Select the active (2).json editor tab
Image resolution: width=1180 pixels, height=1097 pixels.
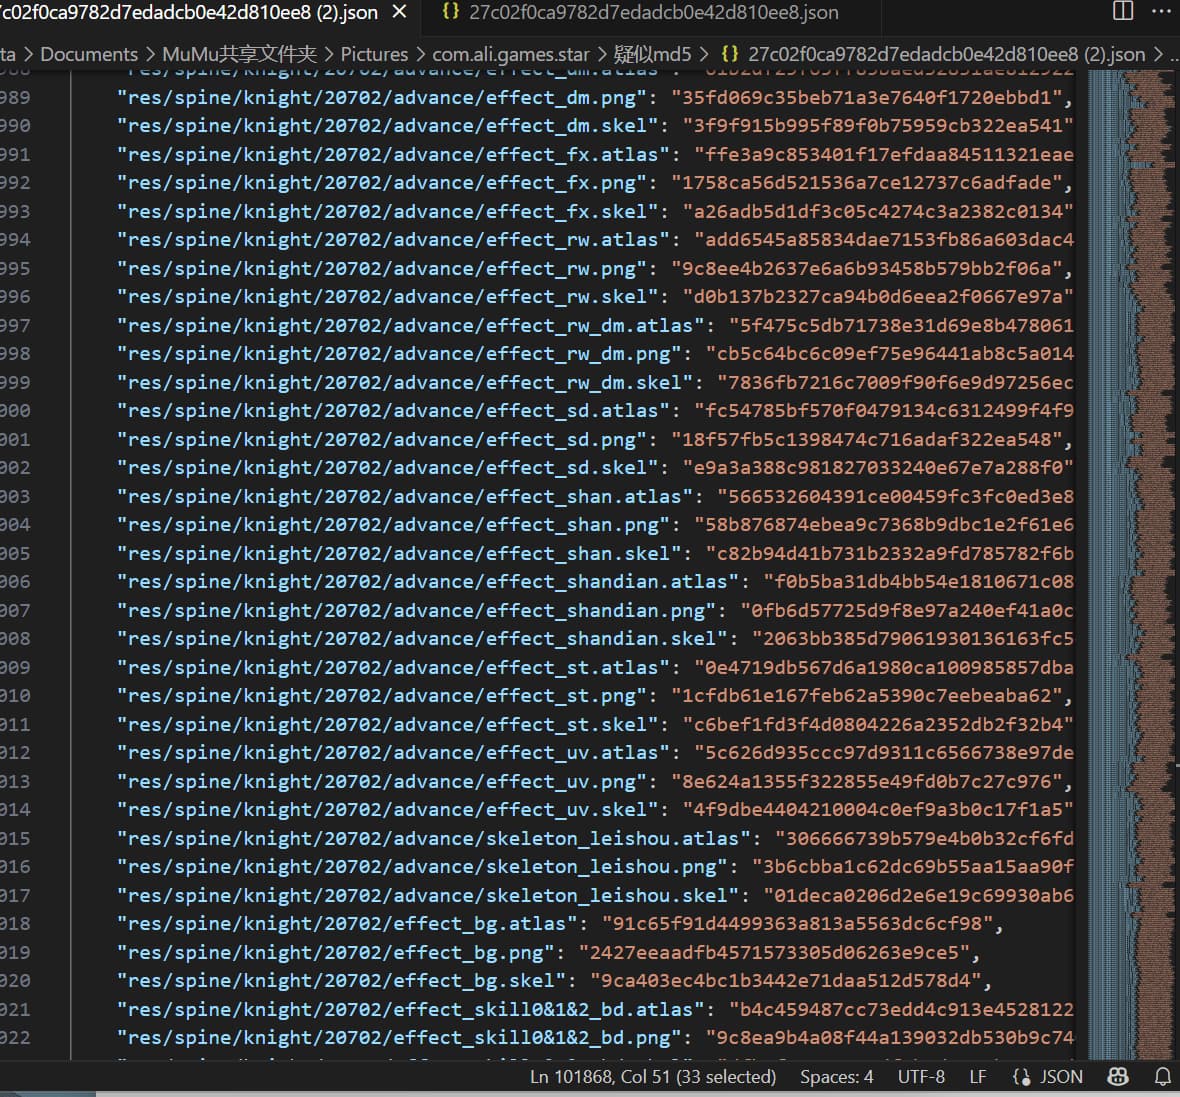[190, 12]
